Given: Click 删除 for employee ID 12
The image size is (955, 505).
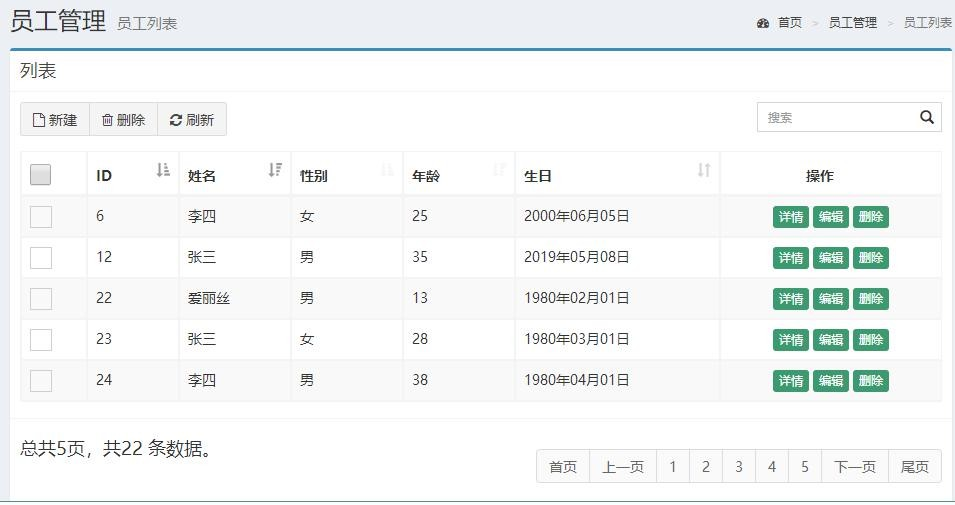Looking at the screenshot, I should (x=871, y=258).
